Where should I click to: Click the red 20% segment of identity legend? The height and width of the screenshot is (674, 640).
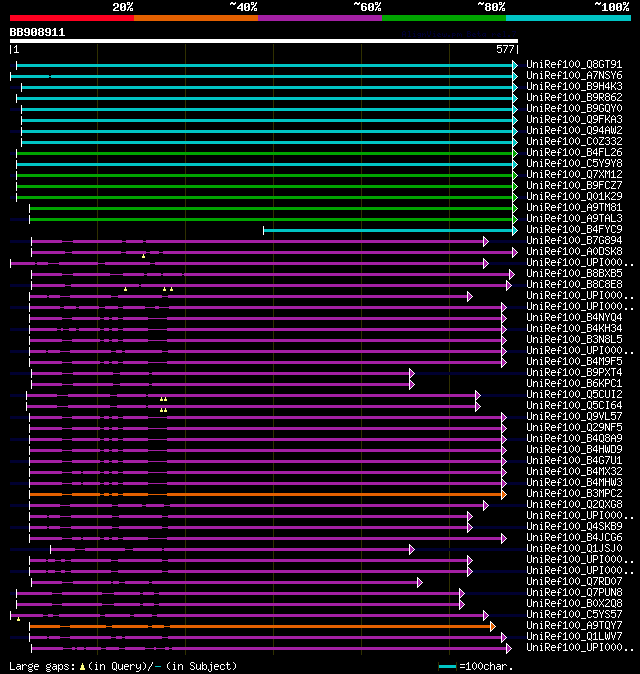(x=72, y=18)
